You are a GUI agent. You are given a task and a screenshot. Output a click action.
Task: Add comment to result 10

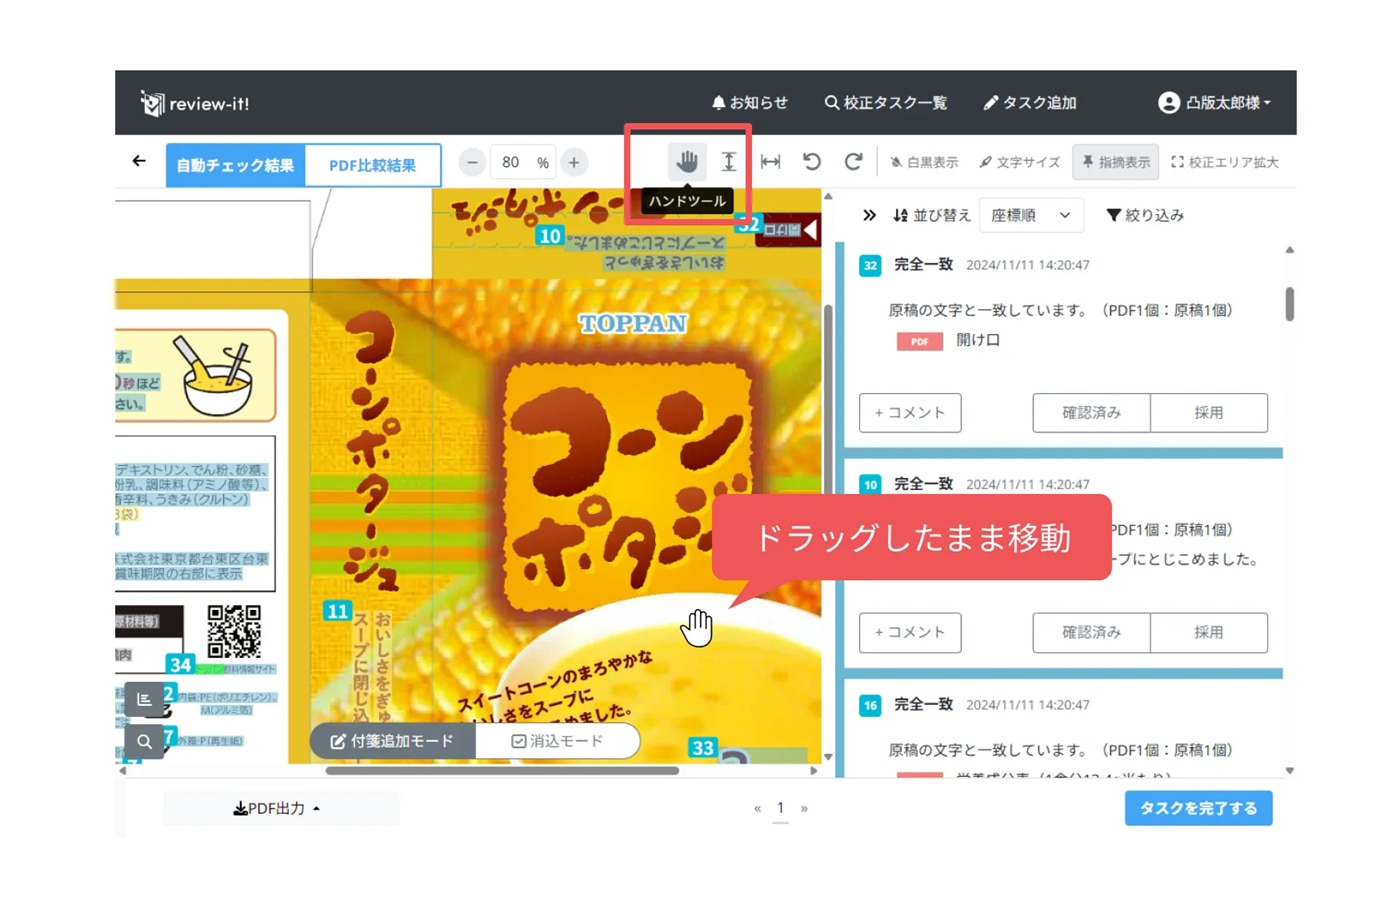click(x=910, y=632)
